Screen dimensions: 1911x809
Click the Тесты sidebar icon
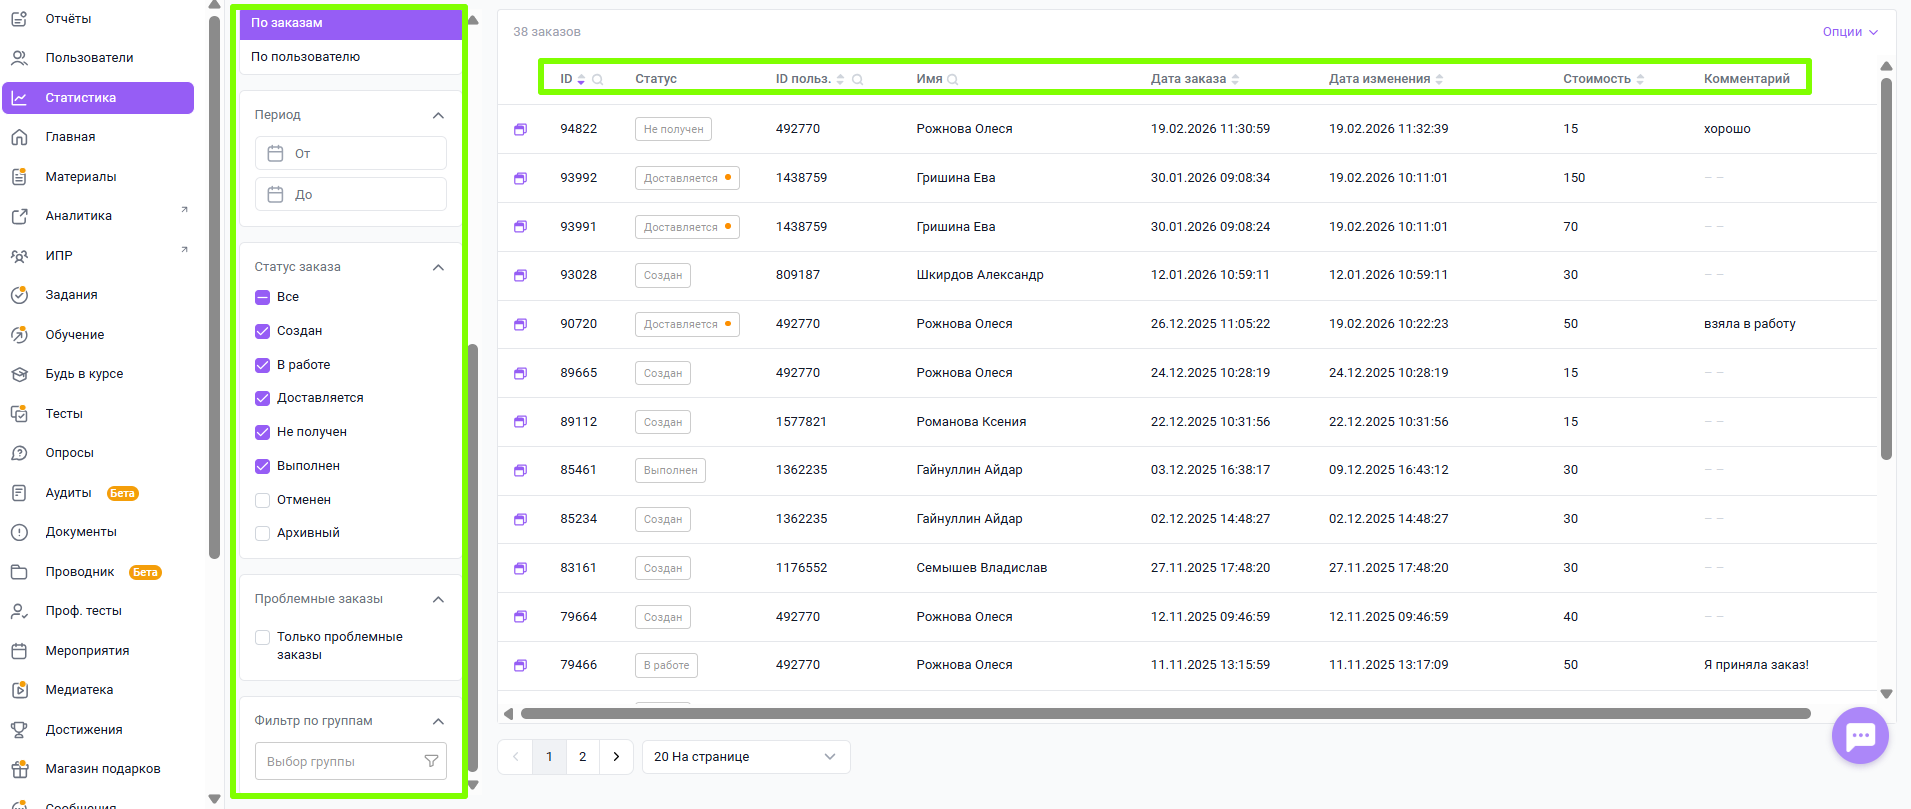19,414
